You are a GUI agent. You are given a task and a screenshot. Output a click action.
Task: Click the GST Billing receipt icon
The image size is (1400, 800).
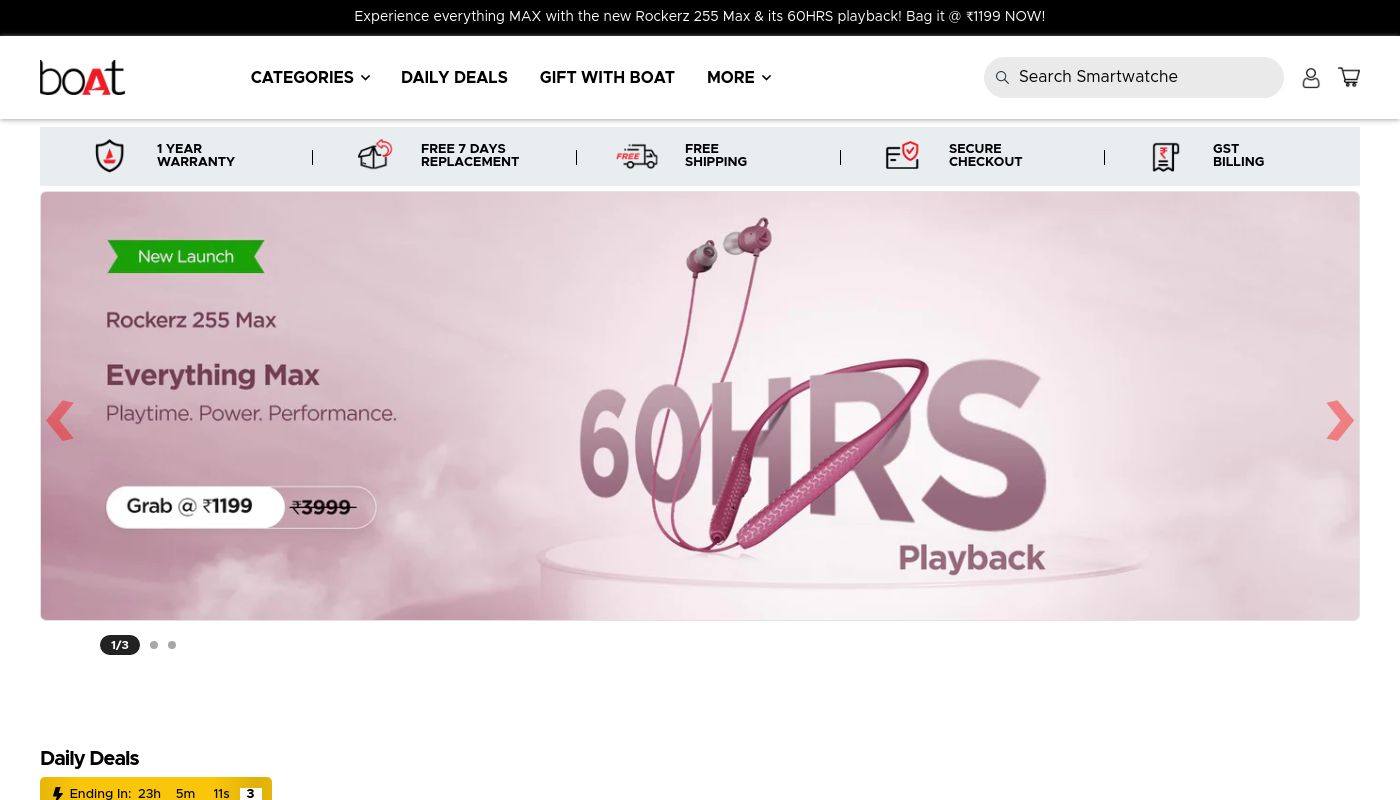pos(1166,157)
